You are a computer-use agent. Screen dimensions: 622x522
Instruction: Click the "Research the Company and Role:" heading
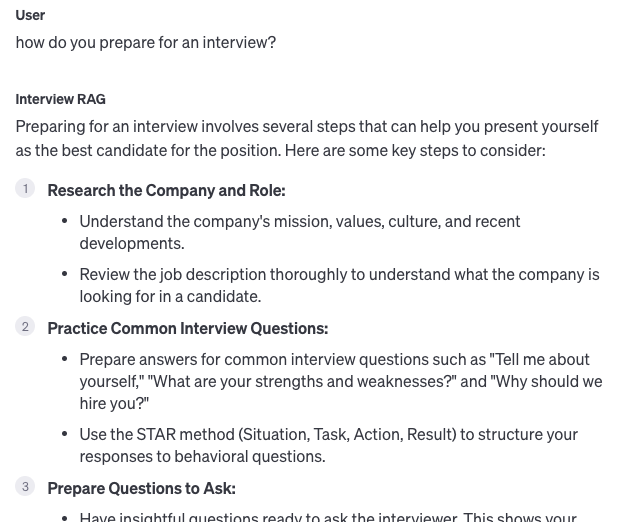point(166,190)
